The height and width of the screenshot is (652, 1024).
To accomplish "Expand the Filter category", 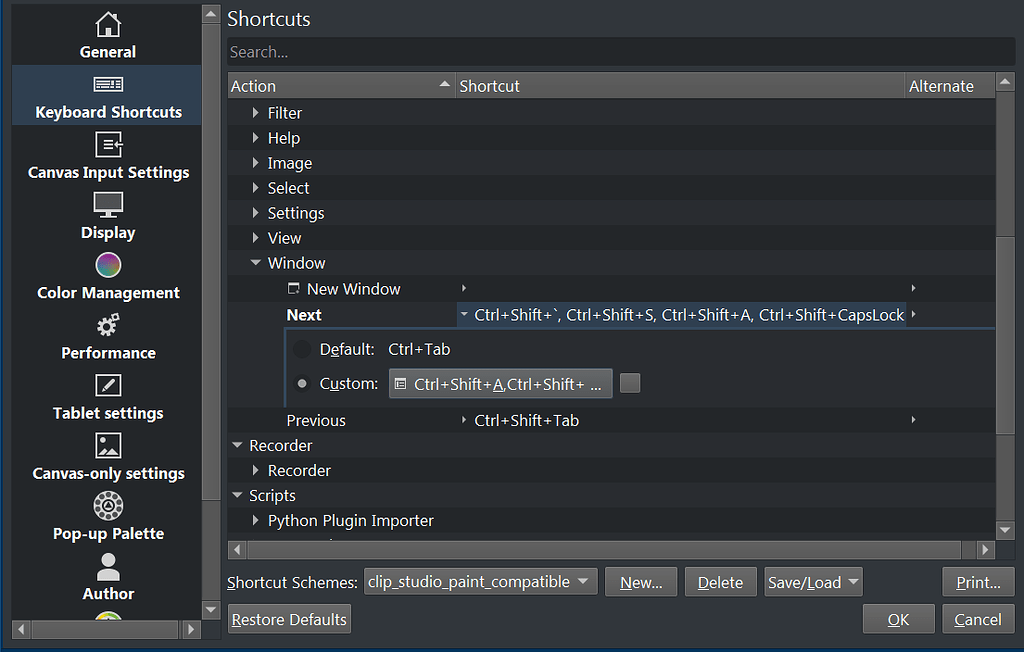I will tap(256, 113).
